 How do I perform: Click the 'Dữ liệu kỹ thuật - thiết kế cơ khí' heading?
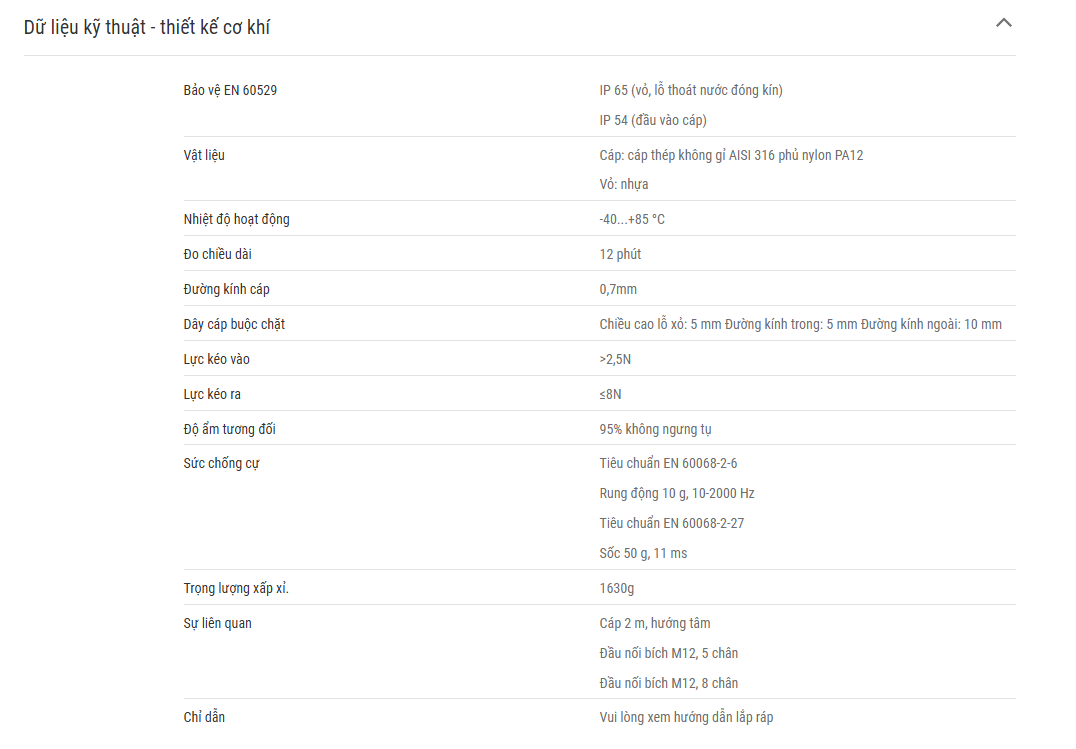coord(147,27)
